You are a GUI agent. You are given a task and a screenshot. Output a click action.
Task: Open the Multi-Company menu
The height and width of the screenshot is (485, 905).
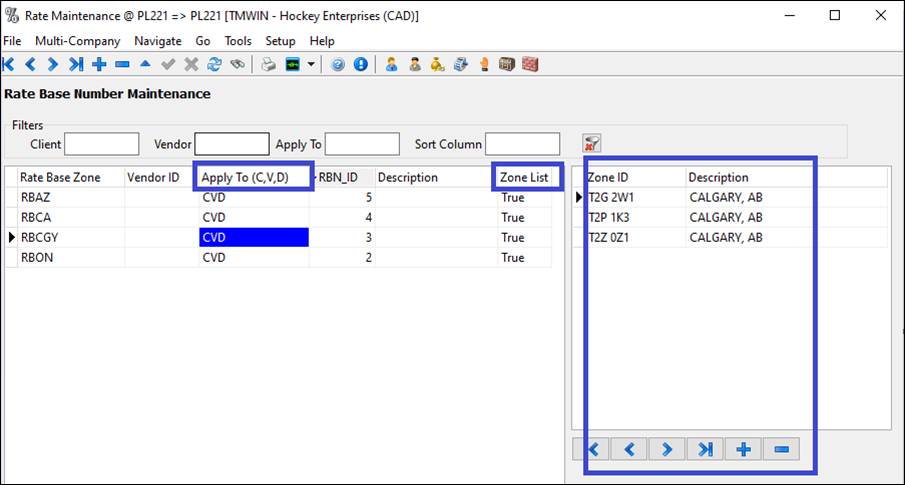tap(77, 41)
